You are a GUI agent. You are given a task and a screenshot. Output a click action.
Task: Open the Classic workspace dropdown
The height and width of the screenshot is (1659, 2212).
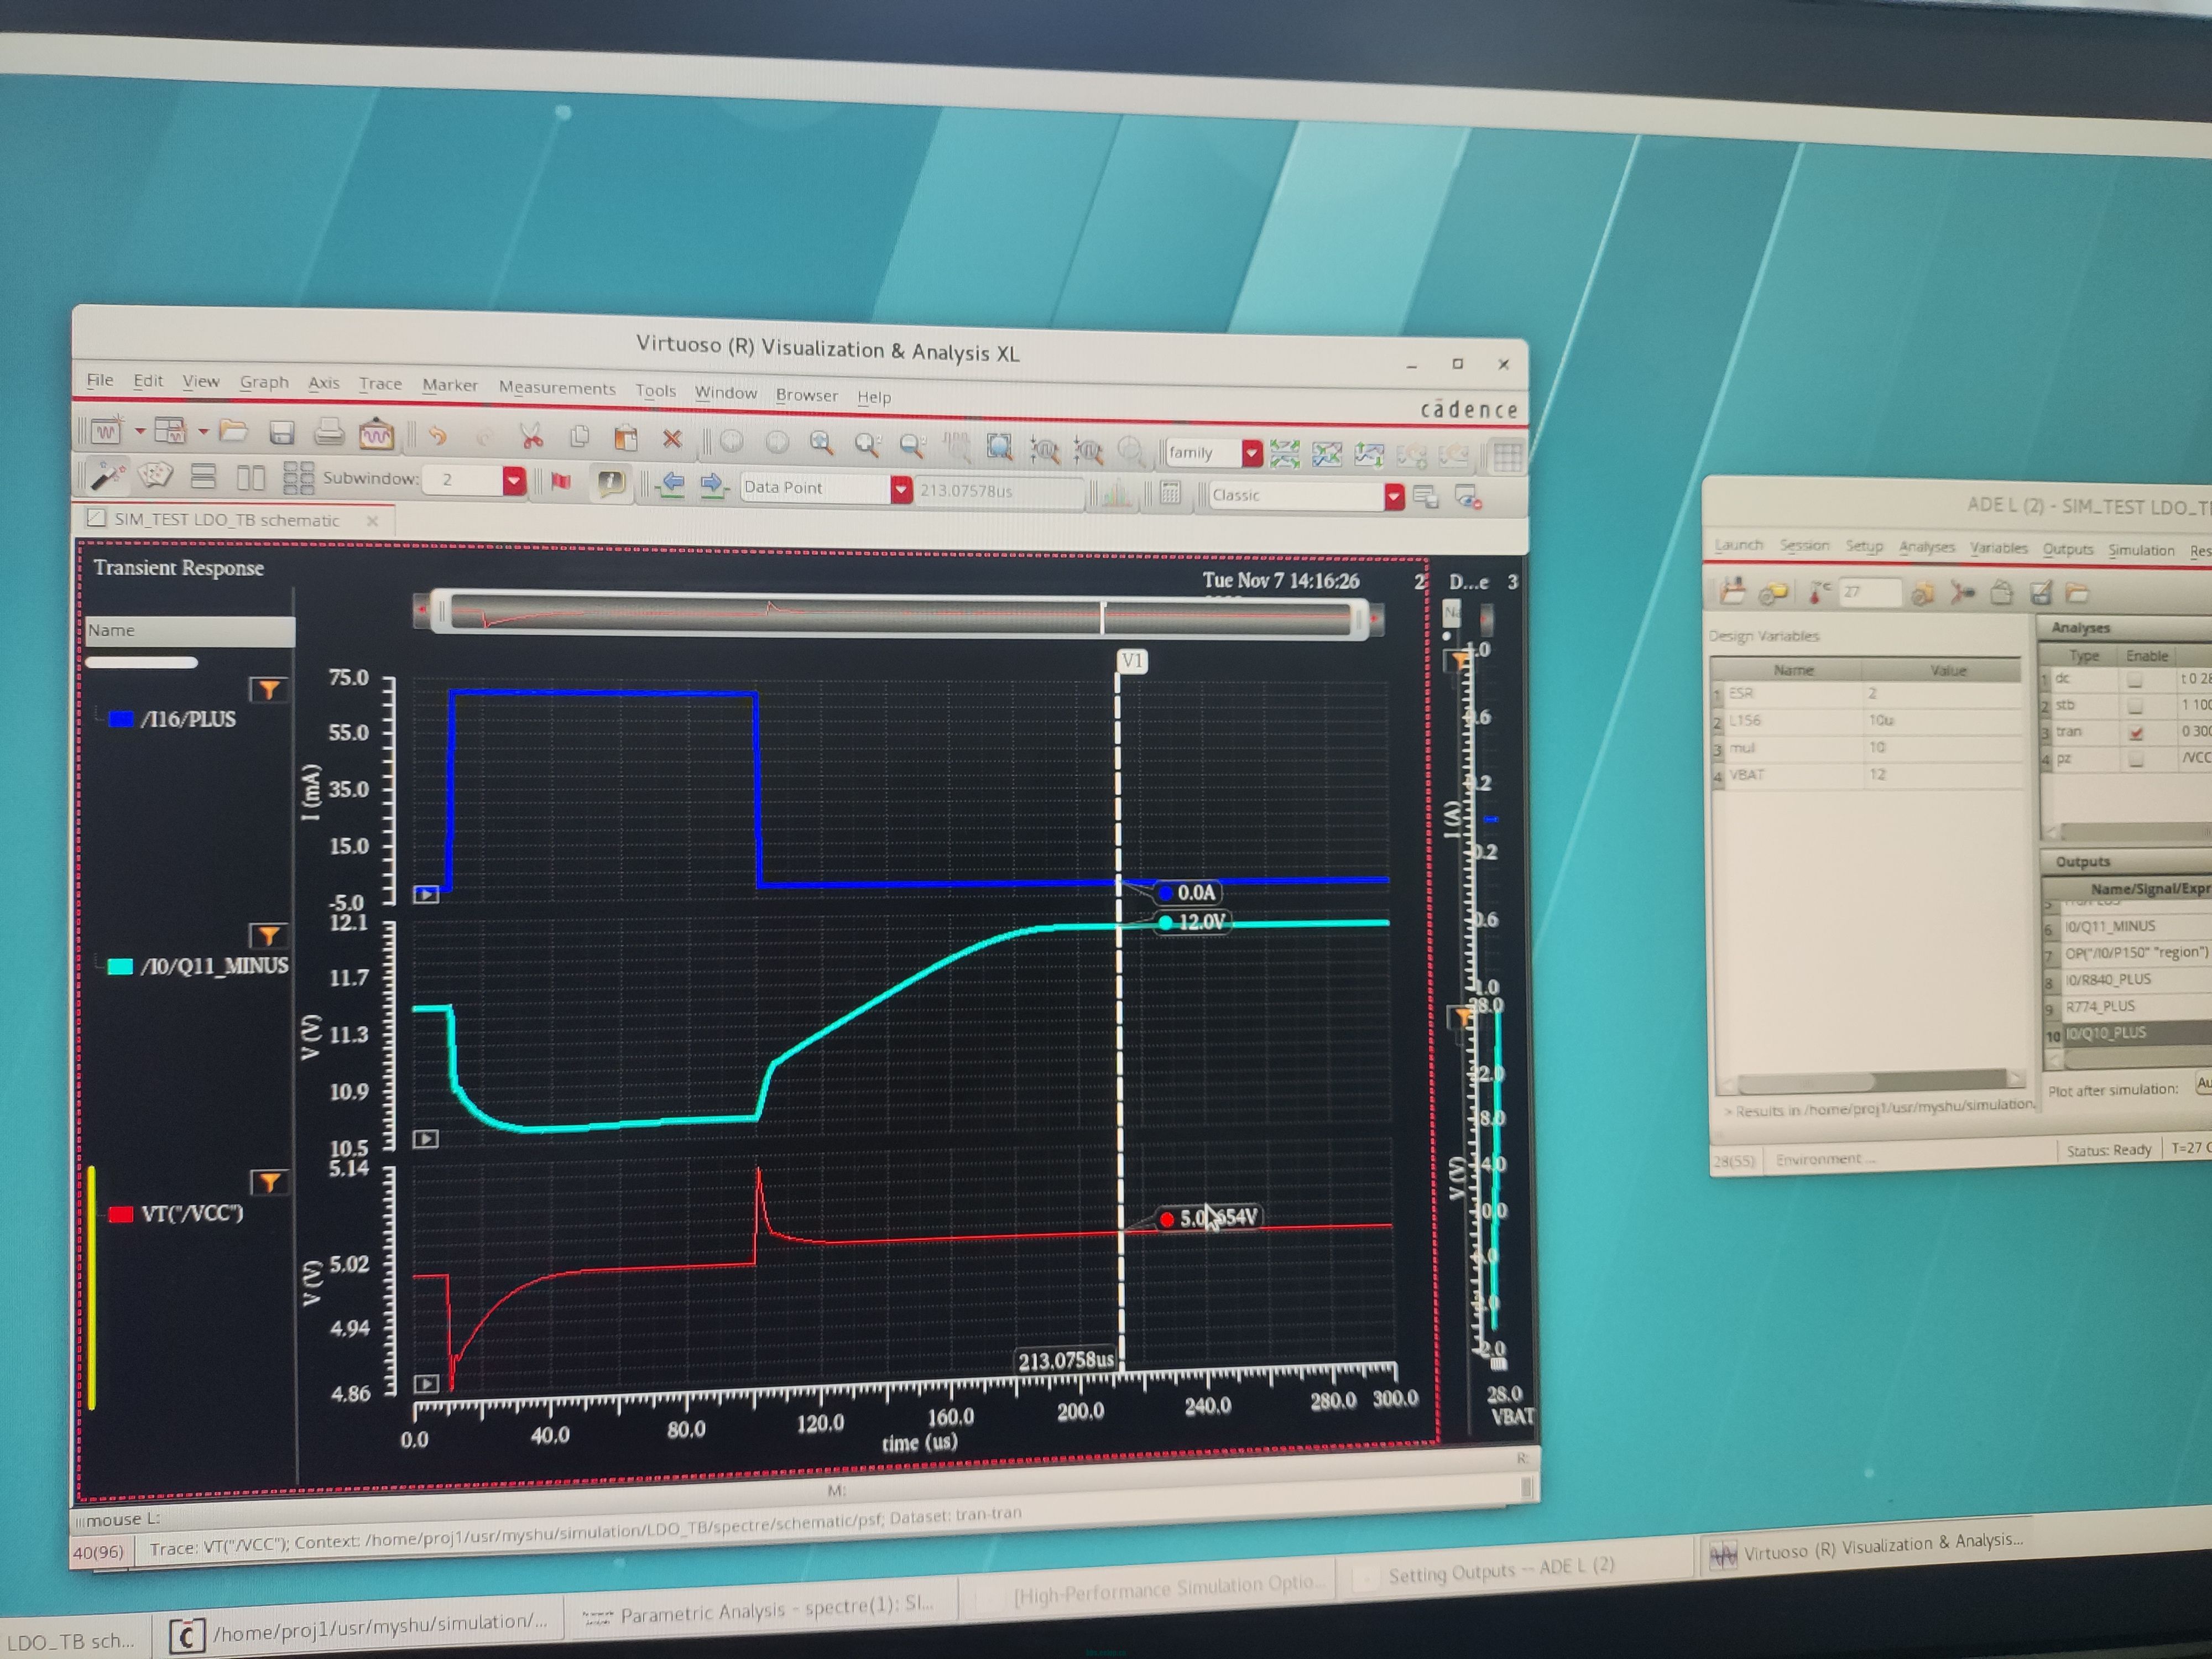(1394, 497)
